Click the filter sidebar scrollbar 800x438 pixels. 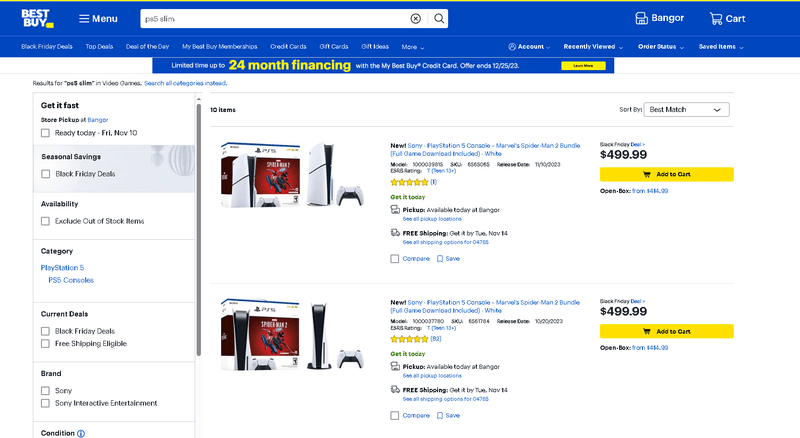(198, 230)
